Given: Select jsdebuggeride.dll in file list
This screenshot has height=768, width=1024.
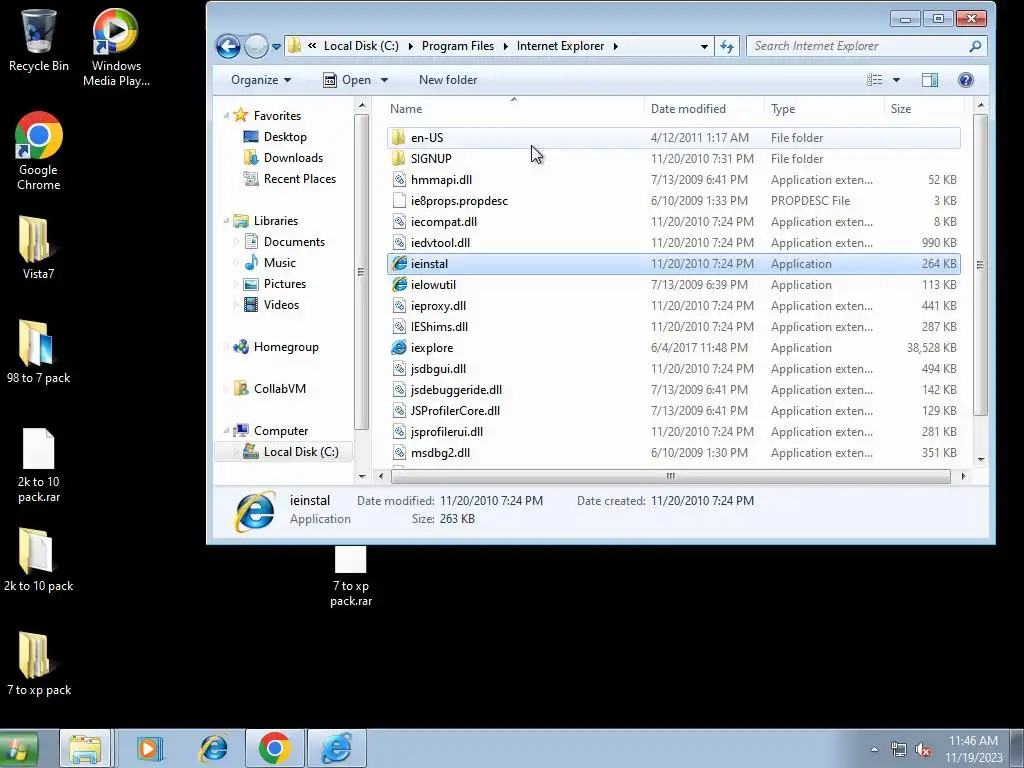Looking at the screenshot, I should pos(456,390).
